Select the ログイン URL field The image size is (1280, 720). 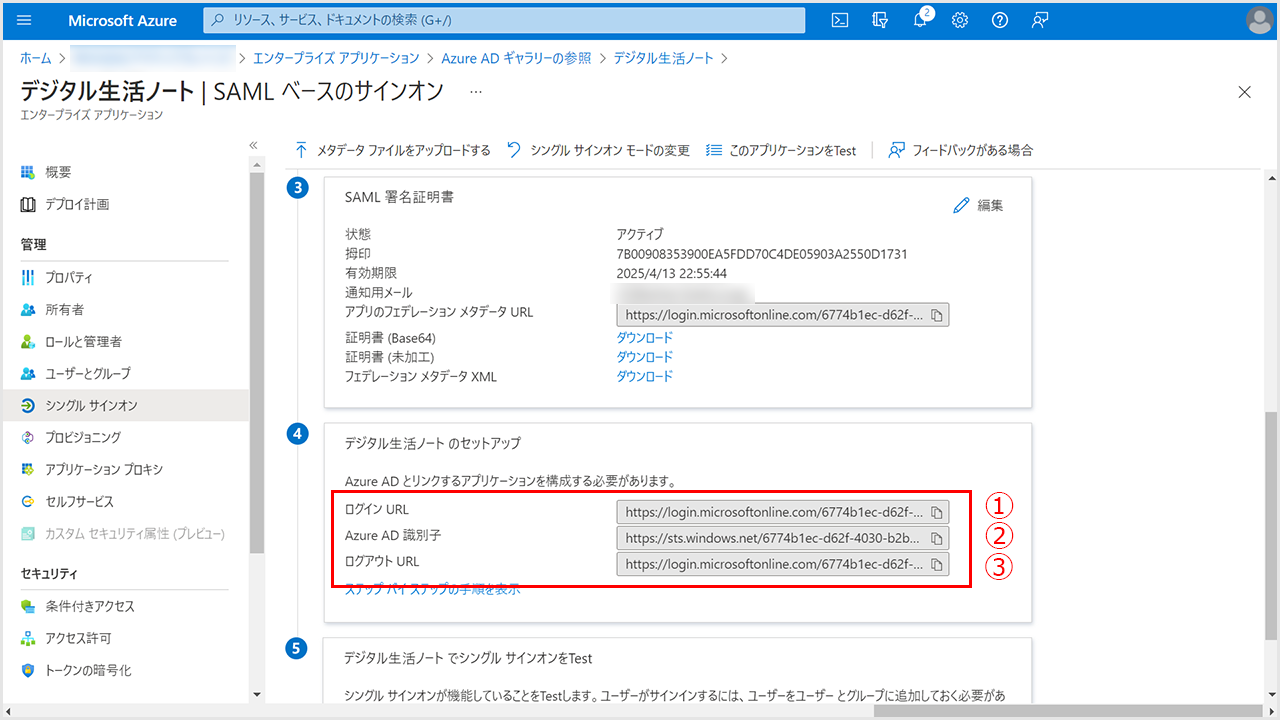(782, 512)
